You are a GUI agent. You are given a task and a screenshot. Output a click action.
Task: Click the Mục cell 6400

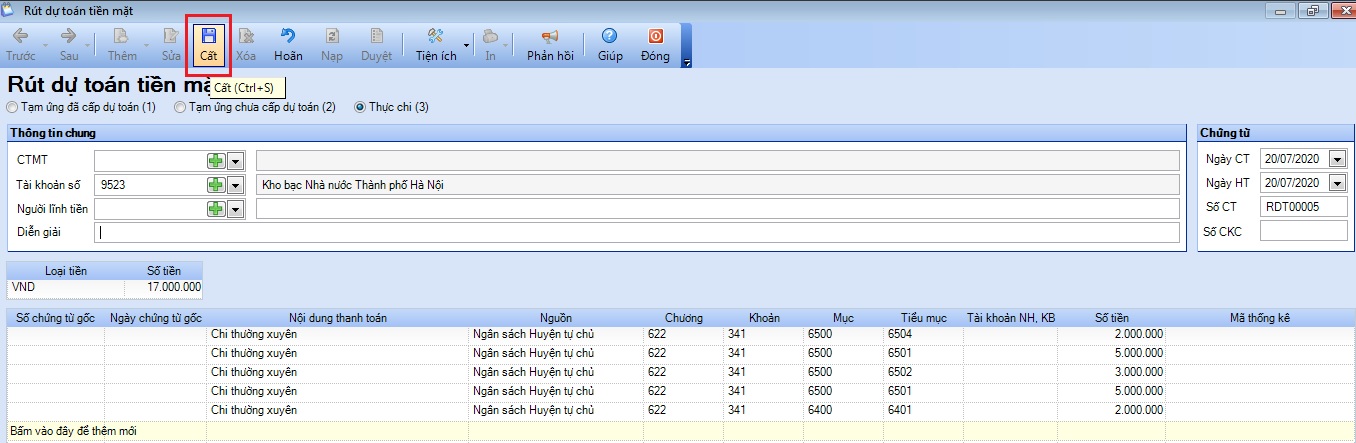tap(843, 410)
